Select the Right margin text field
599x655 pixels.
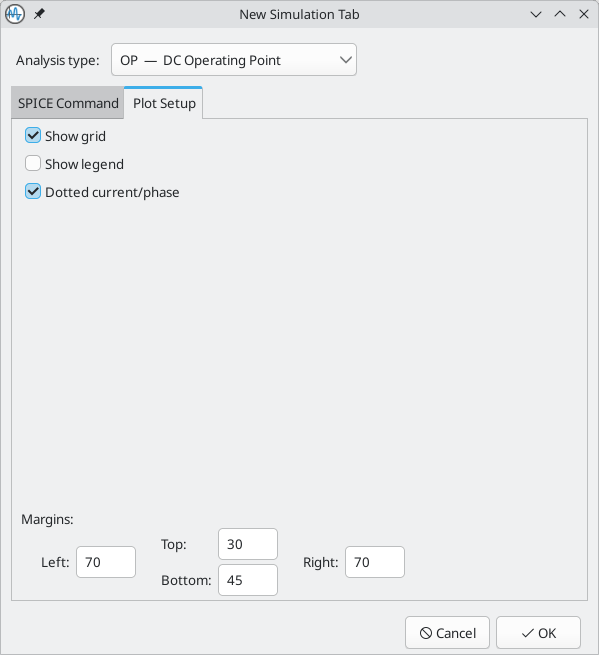375,562
